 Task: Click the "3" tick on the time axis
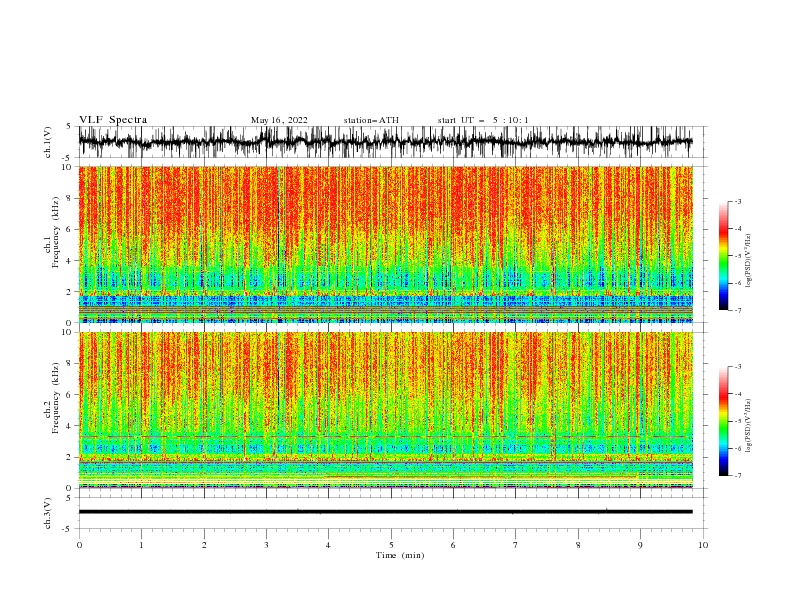point(266,545)
